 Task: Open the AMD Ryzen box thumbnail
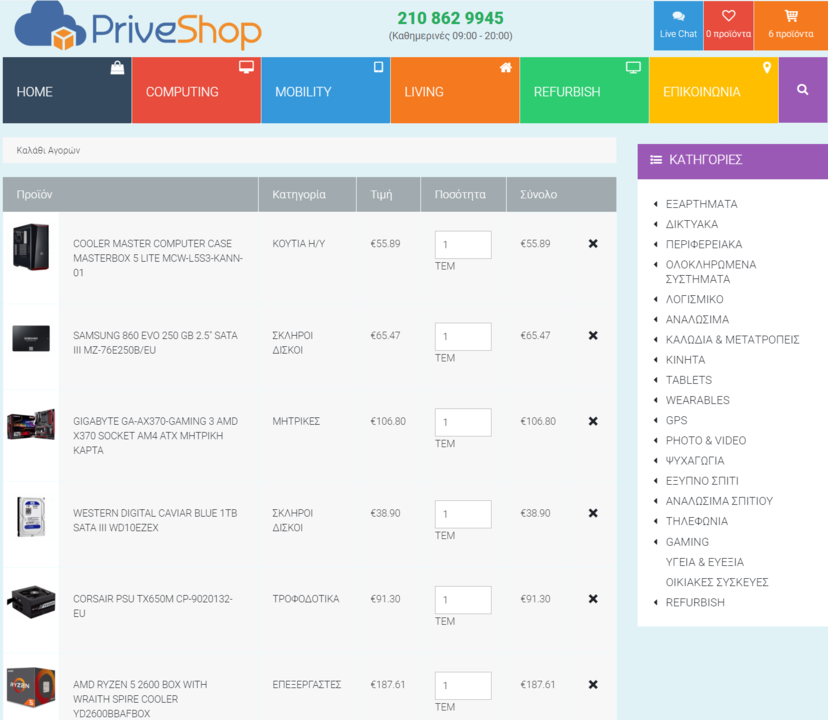(31, 687)
